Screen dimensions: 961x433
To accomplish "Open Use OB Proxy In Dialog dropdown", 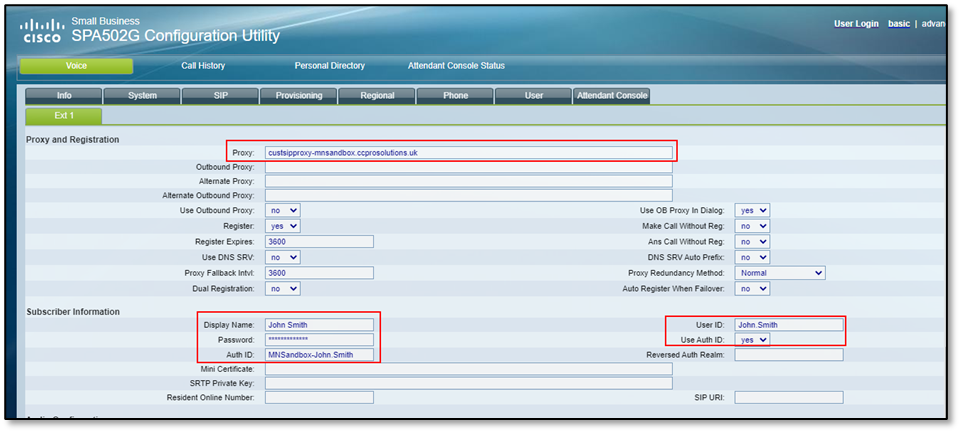I will 753,210.
